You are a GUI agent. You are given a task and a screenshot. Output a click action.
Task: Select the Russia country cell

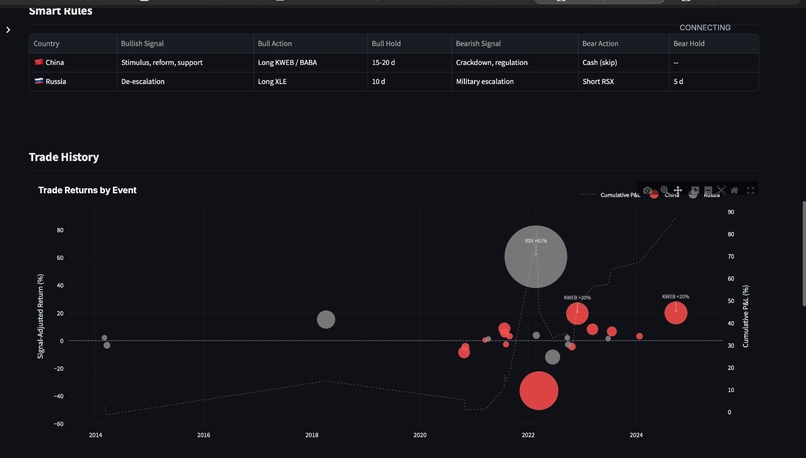point(73,82)
